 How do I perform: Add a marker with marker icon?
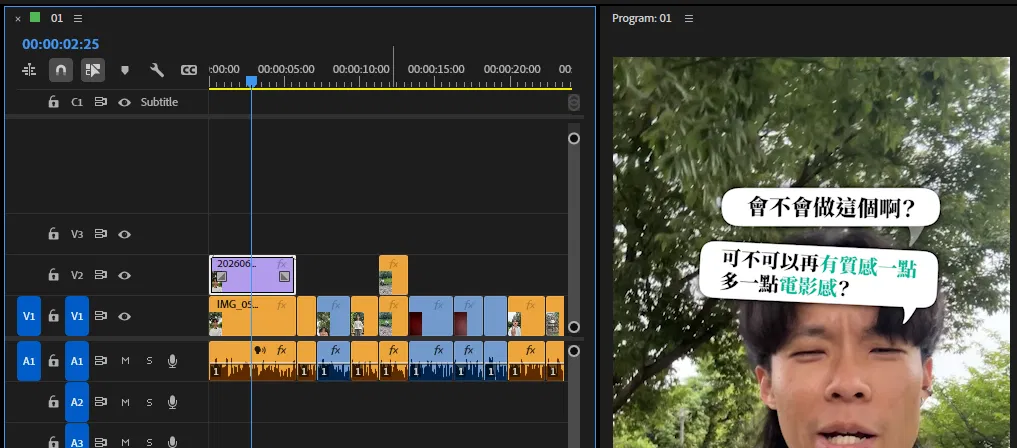(125, 69)
